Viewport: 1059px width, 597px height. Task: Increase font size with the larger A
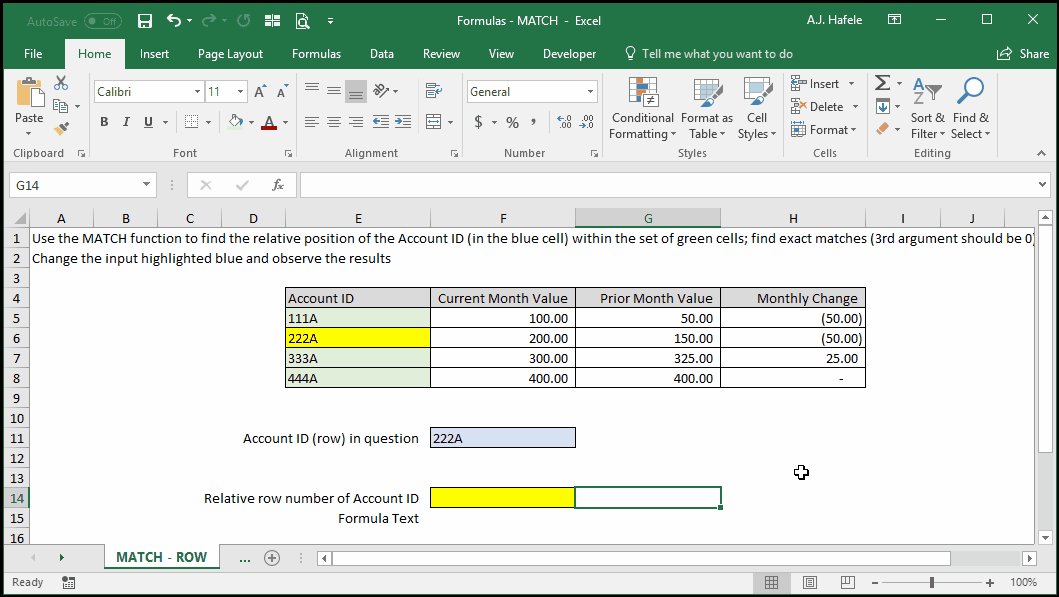(260, 92)
